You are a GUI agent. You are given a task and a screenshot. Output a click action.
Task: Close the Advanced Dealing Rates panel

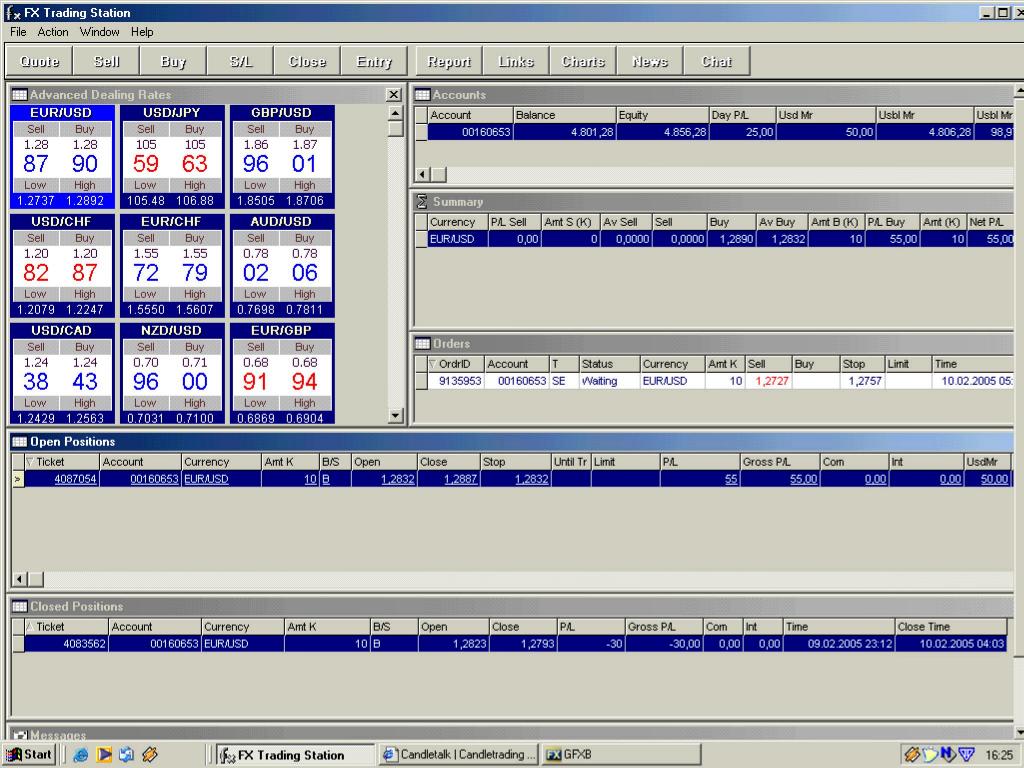[393, 95]
